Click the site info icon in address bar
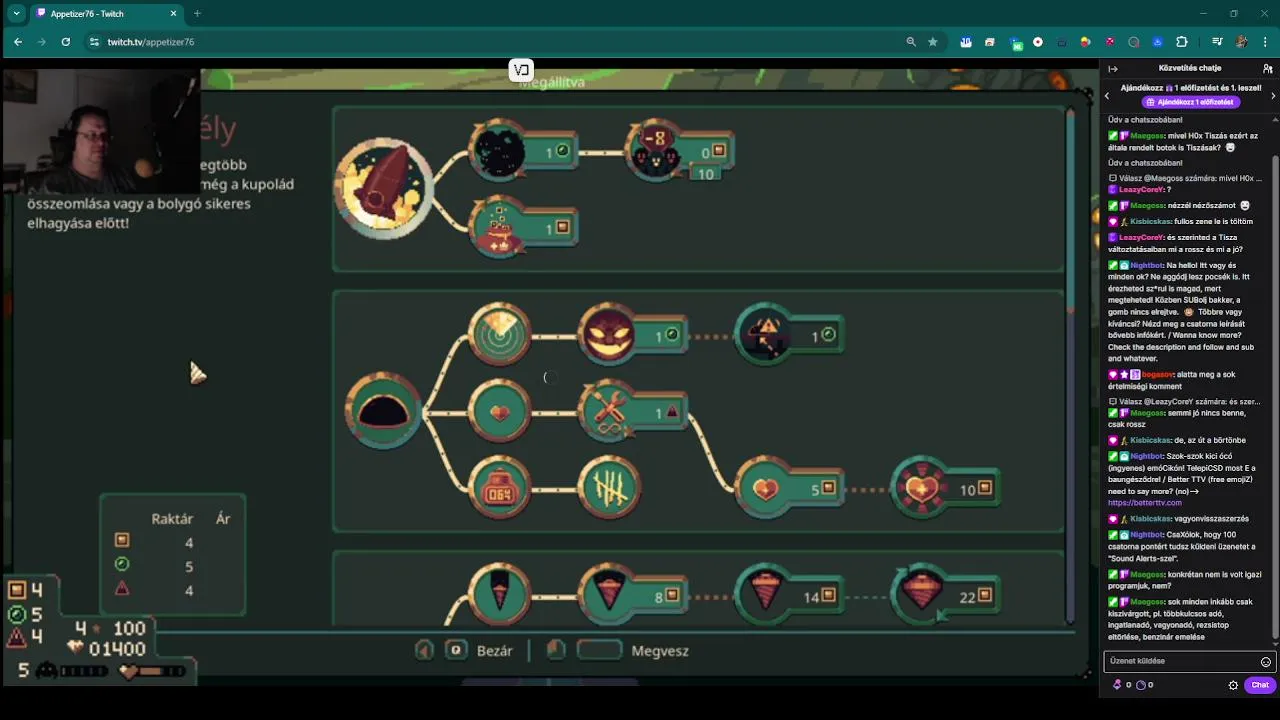Image resolution: width=1280 pixels, height=720 pixels. coord(94,42)
